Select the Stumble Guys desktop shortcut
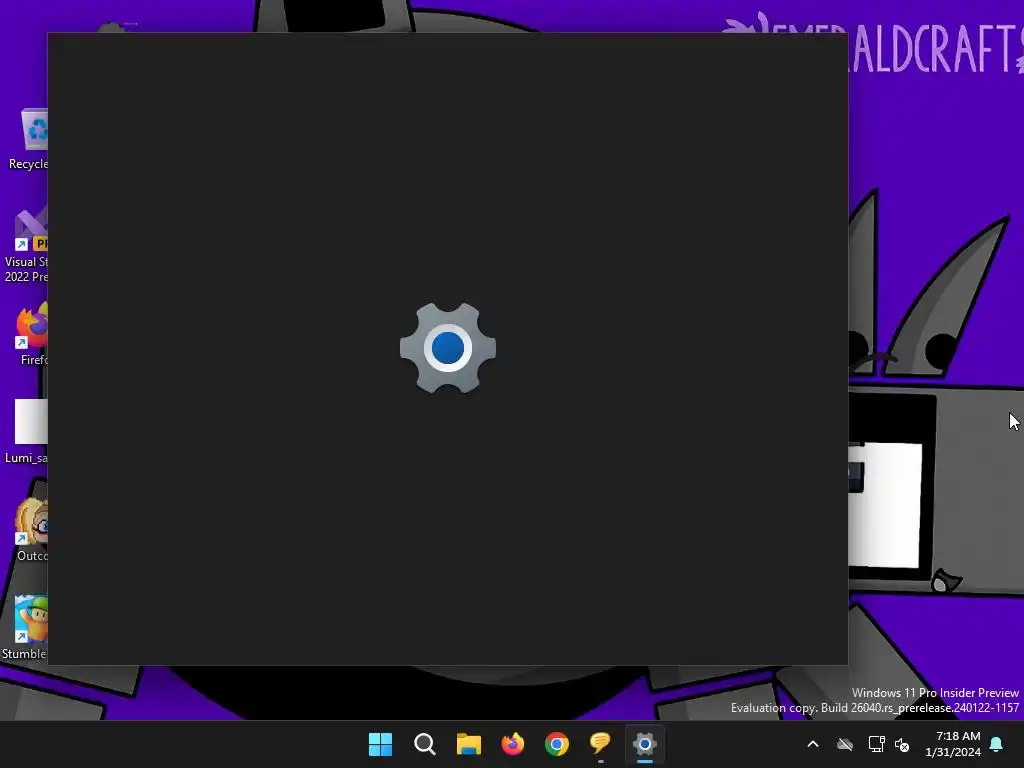Image resolution: width=1024 pixels, height=768 pixels. (25, 628)
